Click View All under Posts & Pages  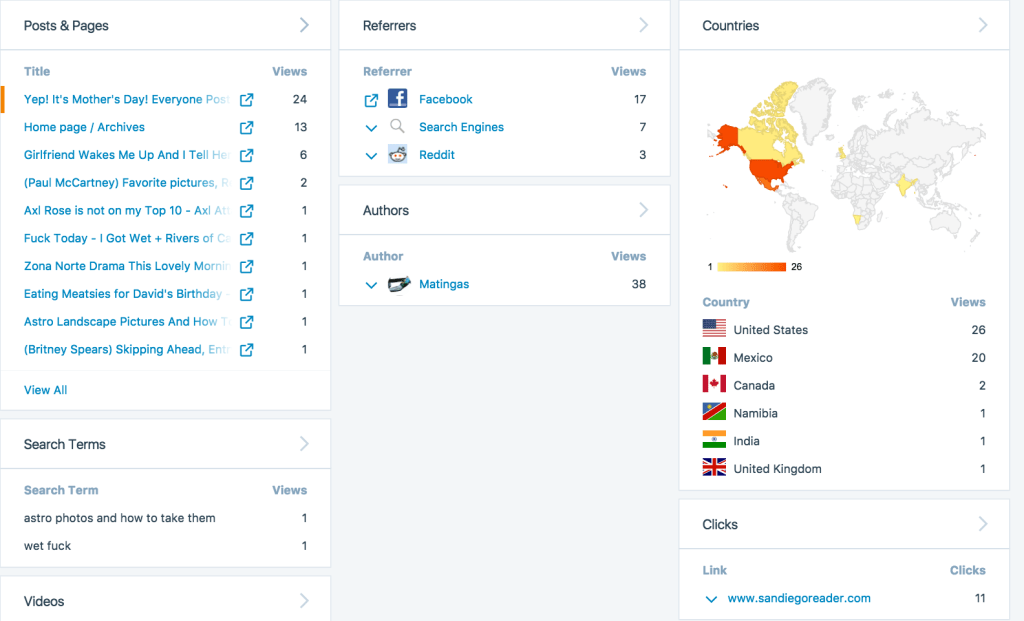(46, 390)
